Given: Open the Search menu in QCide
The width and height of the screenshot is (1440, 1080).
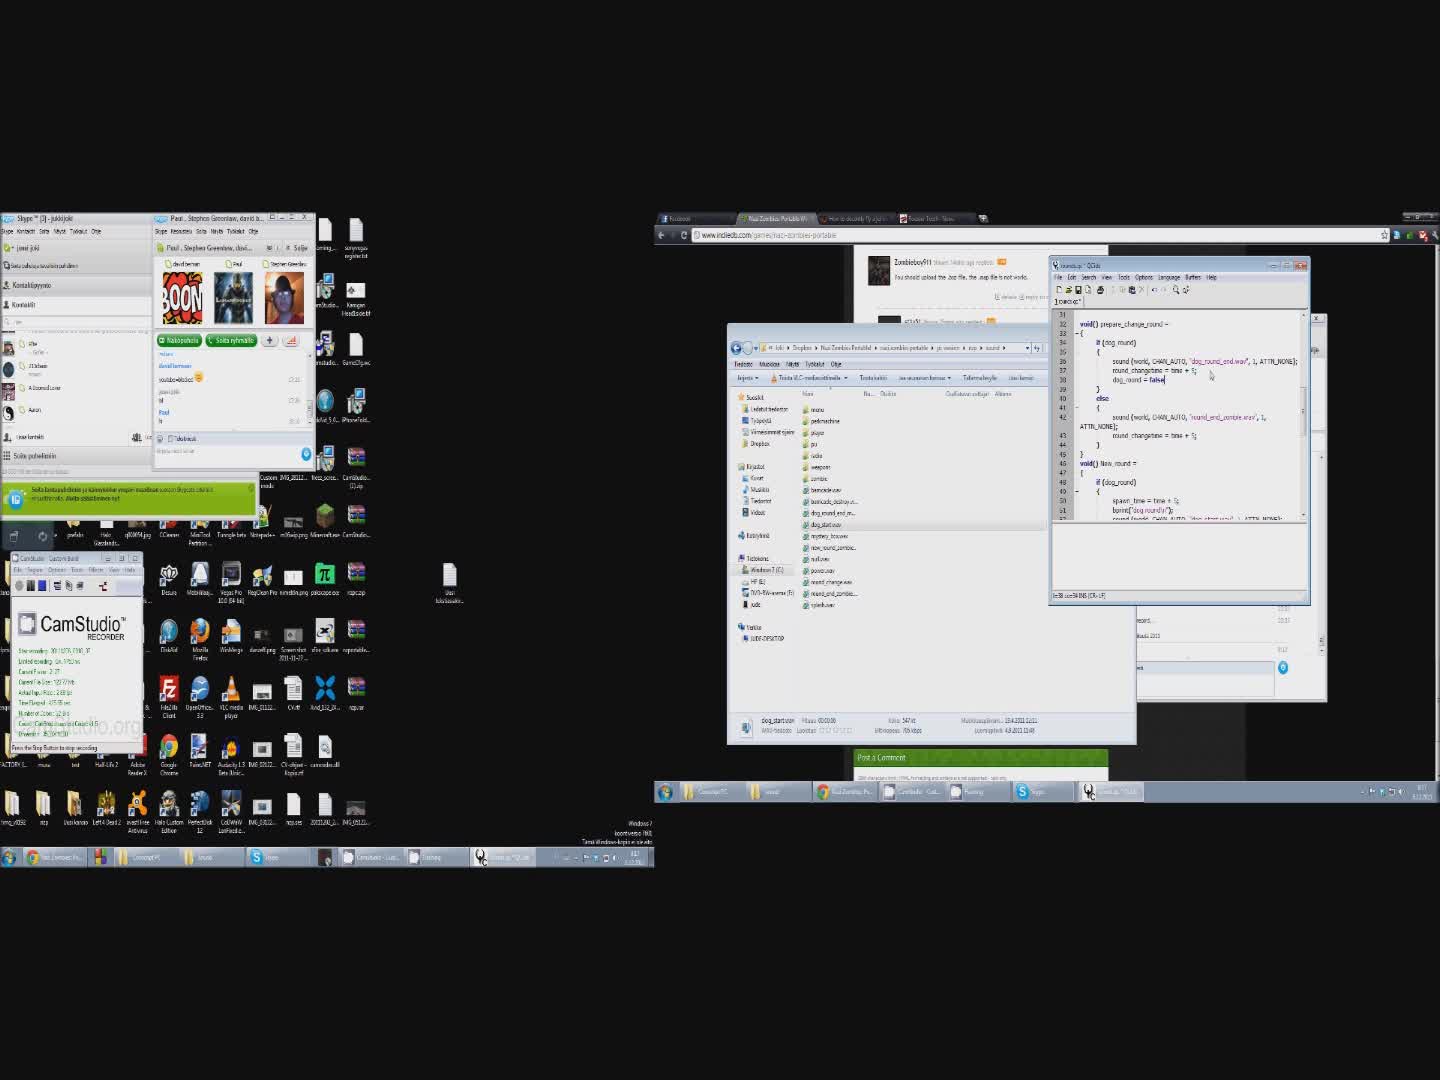Looking at the screenshot, I should click(1088, 278).
